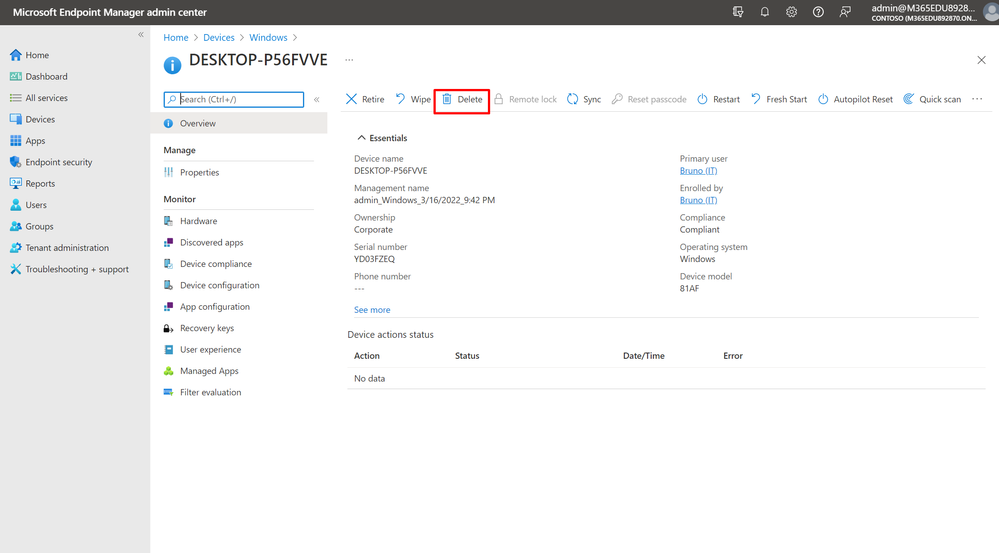
Task: Open the feedback icon in header
Action: tap(845, 12)
